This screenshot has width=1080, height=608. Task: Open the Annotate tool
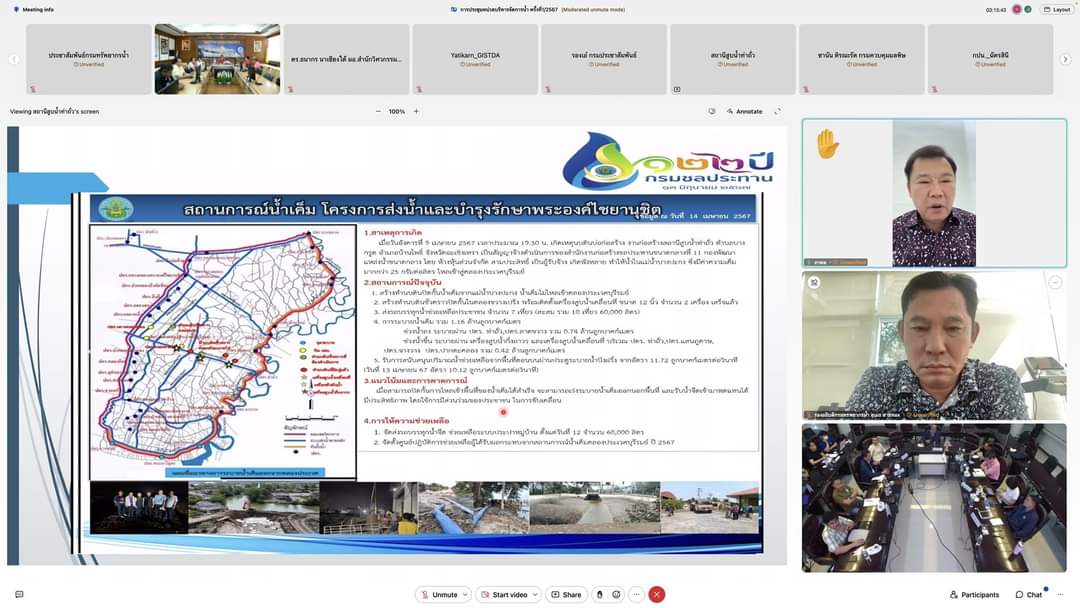[x=745, y=111]
